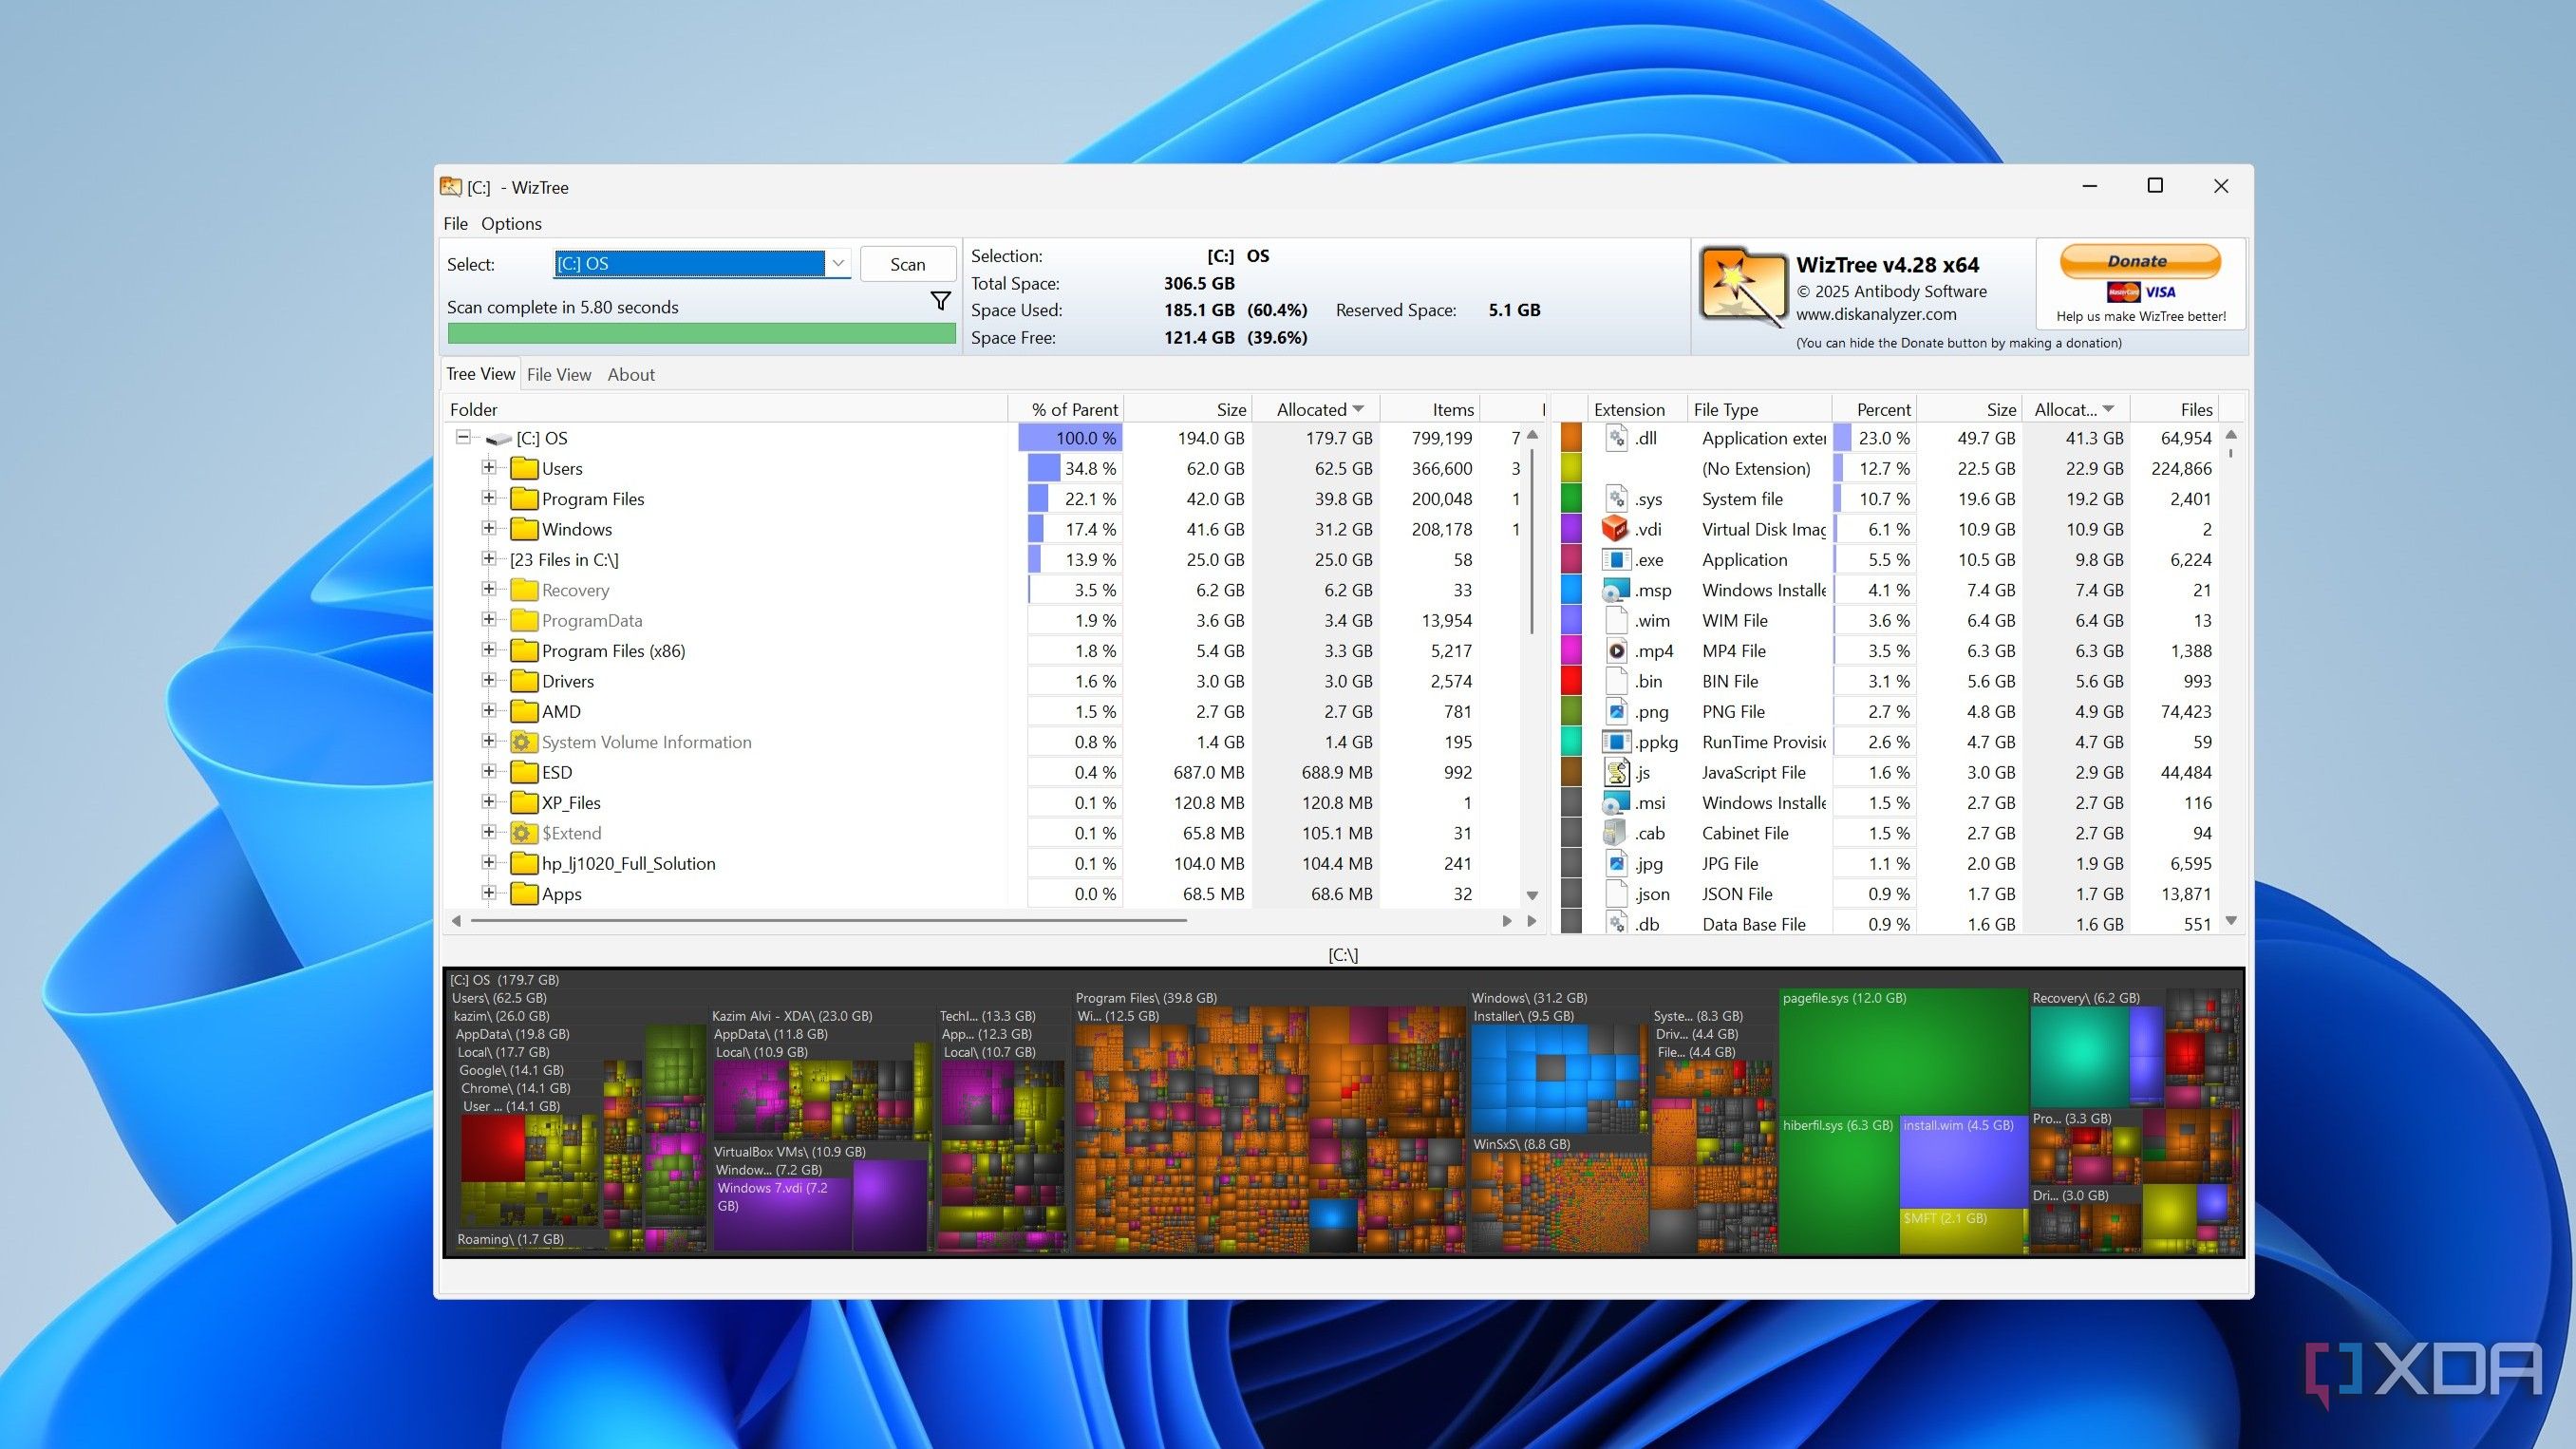Click the $Extend gear folder icon
Viewport: 2576px width, 1449px height.
pos(522,833)
